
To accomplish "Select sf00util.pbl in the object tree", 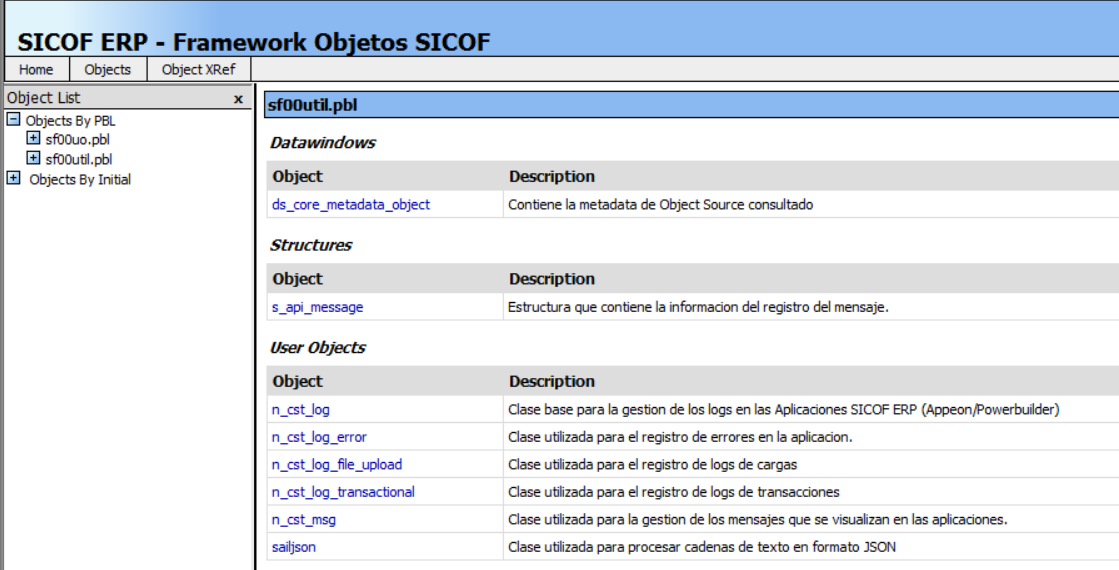I will [79, 159].
